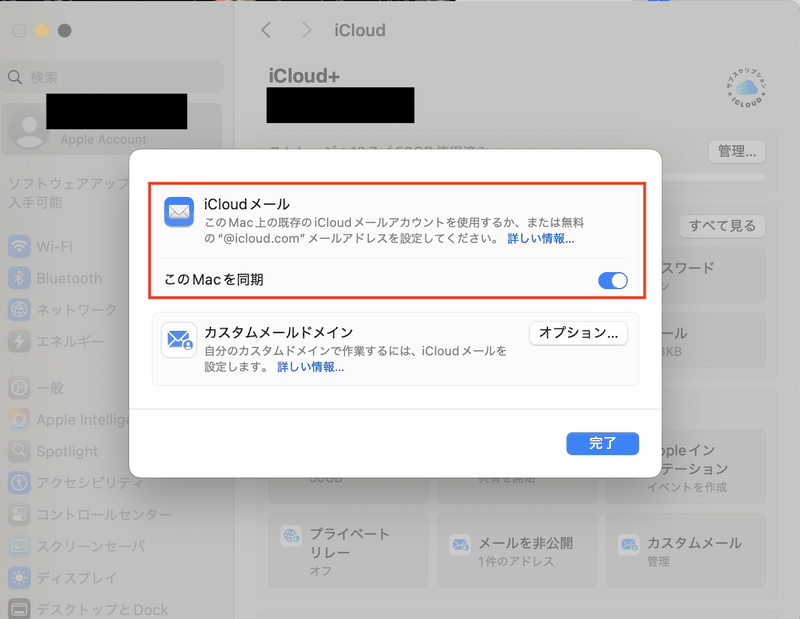Click the デスクトップとDock sidebar icon
The height and width of the screenshot is (619, 800).
pyautogui.click(x=19, y=609)
